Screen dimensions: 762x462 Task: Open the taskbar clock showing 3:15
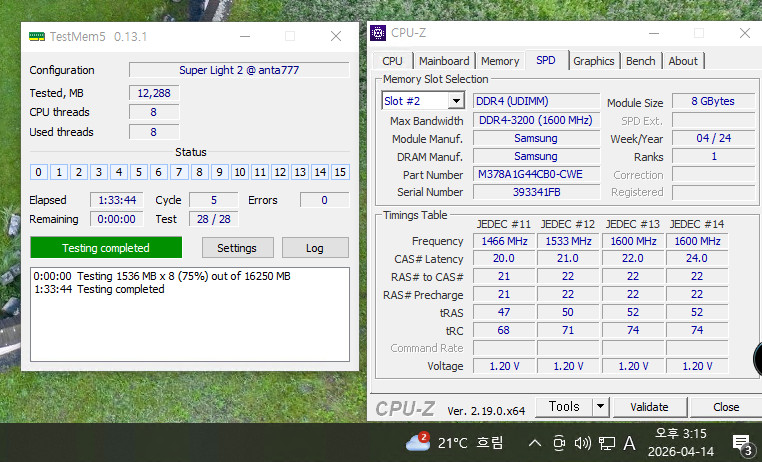pyautogui.click(x=680, y=443)
